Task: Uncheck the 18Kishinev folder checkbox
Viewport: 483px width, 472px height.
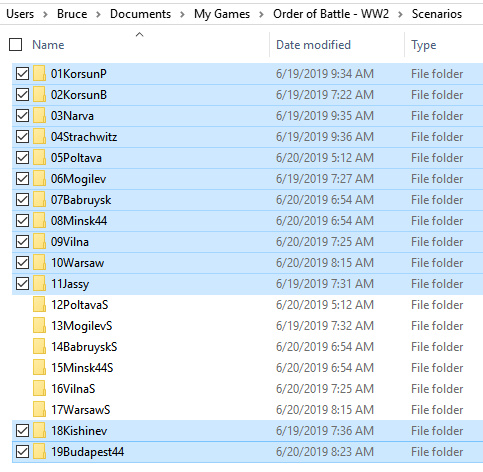Action: pyautogui.click(x=22, y=431)
